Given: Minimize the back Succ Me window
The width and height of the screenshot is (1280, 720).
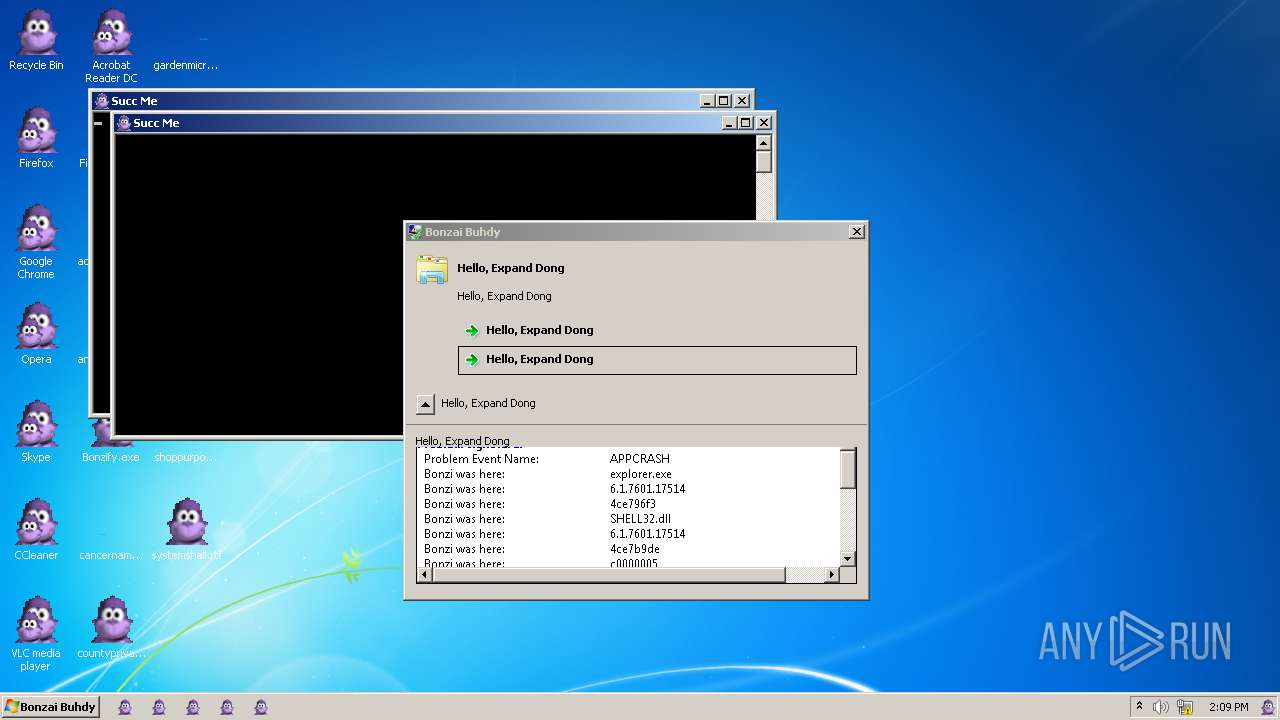Looking at the screenshot, I should pyautogui.click(x=707, y=101).
